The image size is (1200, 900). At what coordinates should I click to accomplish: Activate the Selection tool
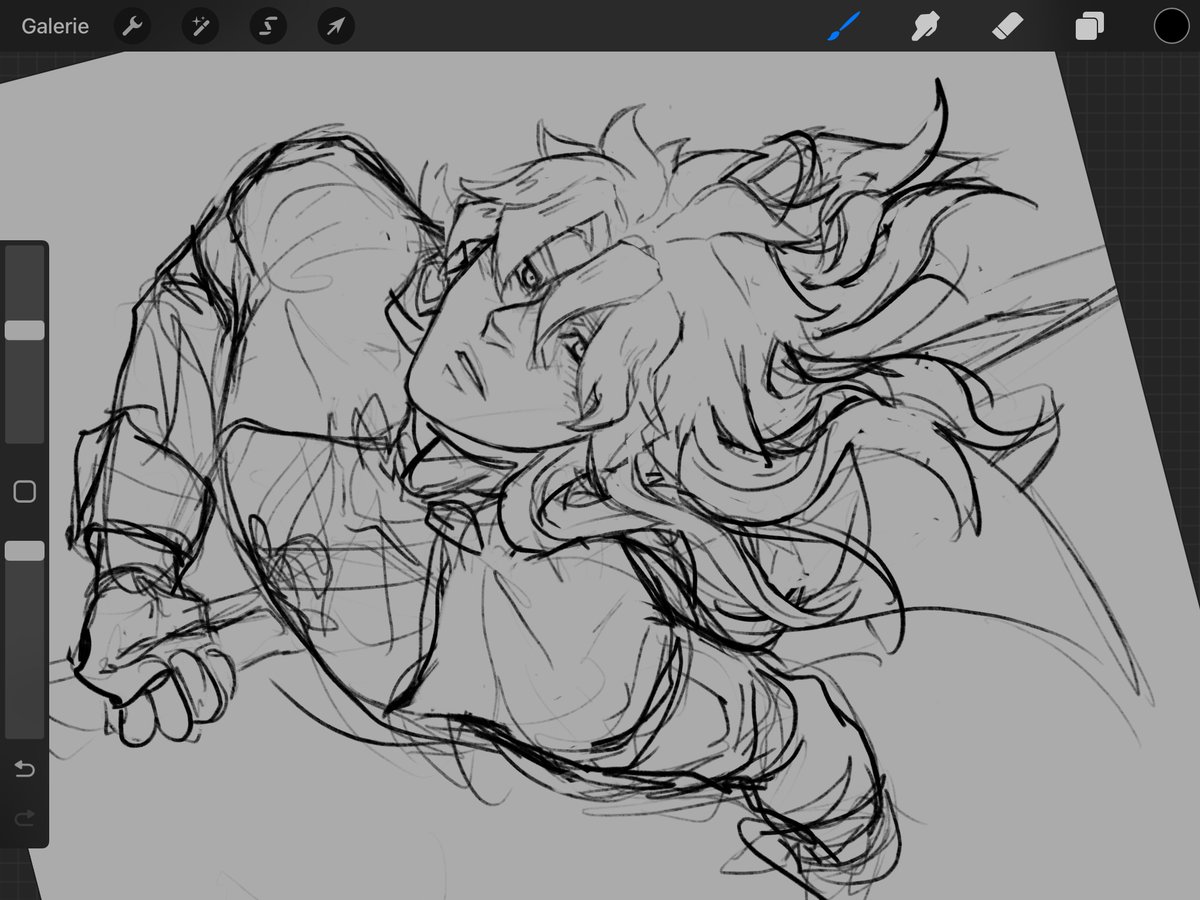click(268, 27)
